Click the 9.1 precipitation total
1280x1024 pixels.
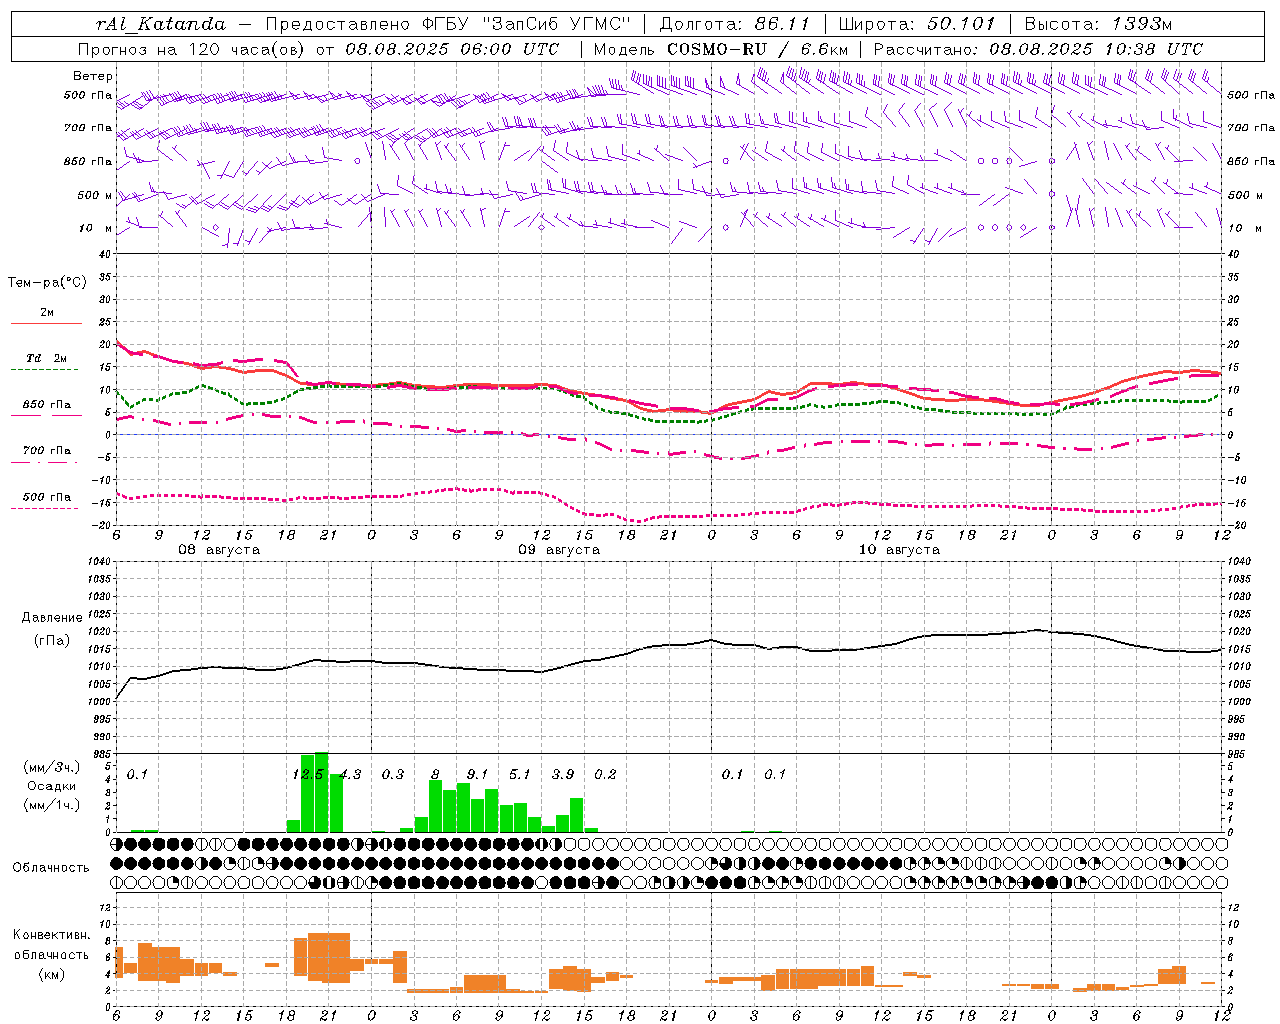[477, 774]
